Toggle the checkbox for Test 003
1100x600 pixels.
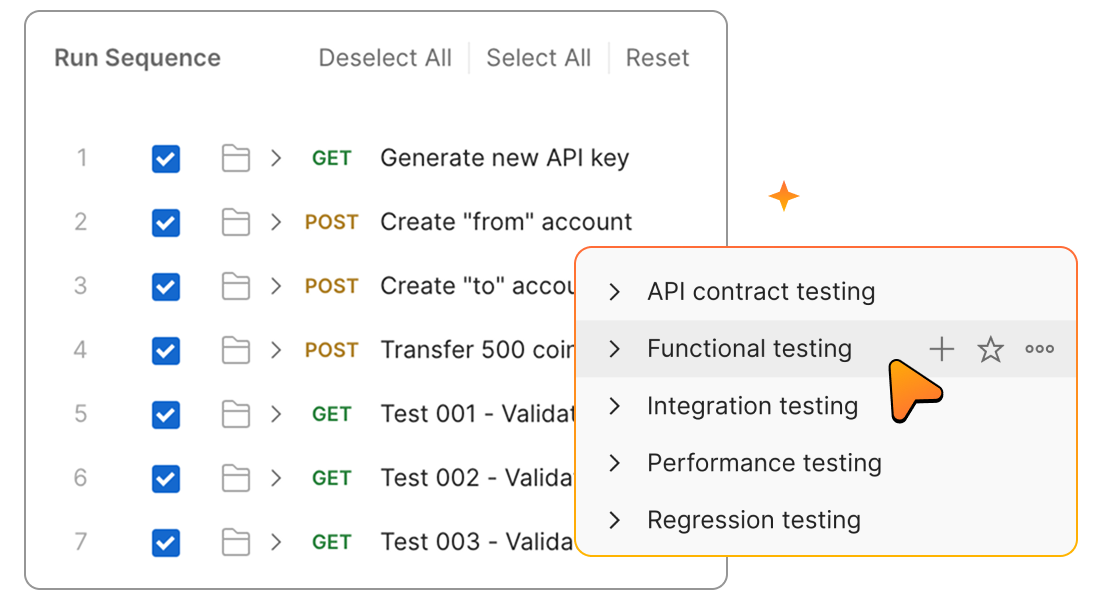pos(166,542)
